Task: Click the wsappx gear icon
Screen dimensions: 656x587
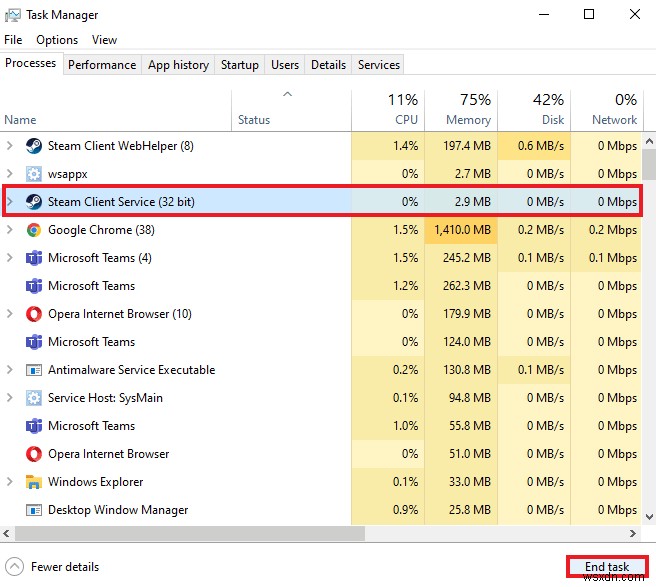Action: point(33,174)
